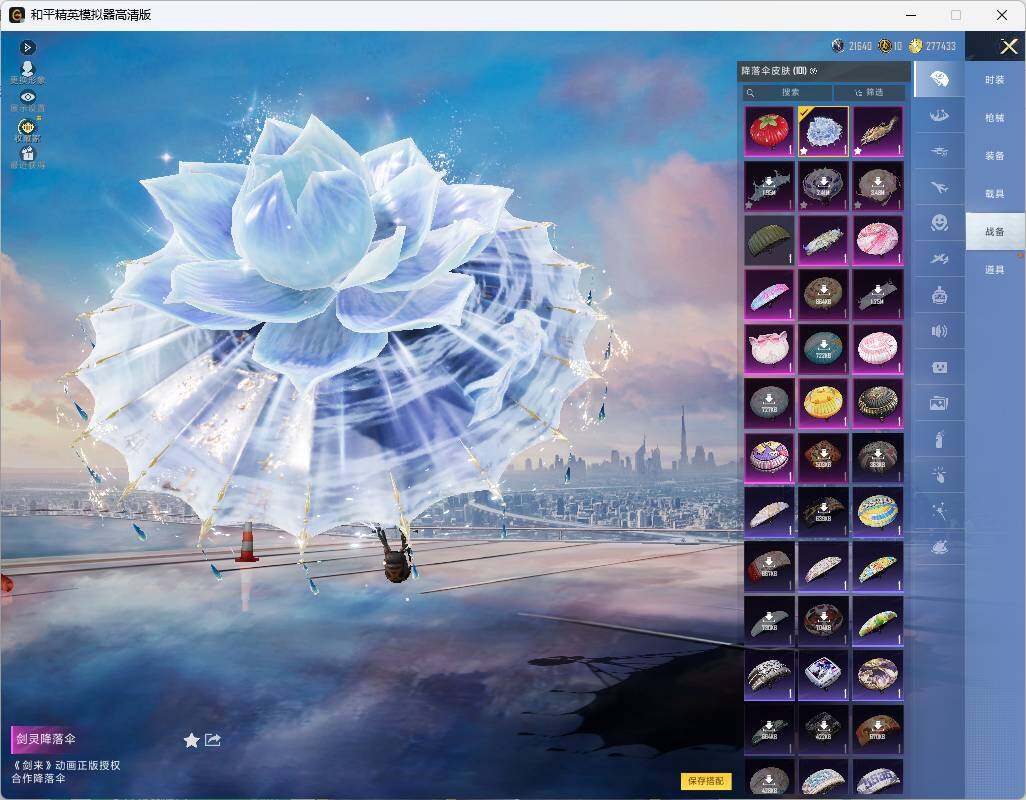Click the yellow 保存搭配 save button
The image size is (1026, 800).
click(x=706, y=781)
